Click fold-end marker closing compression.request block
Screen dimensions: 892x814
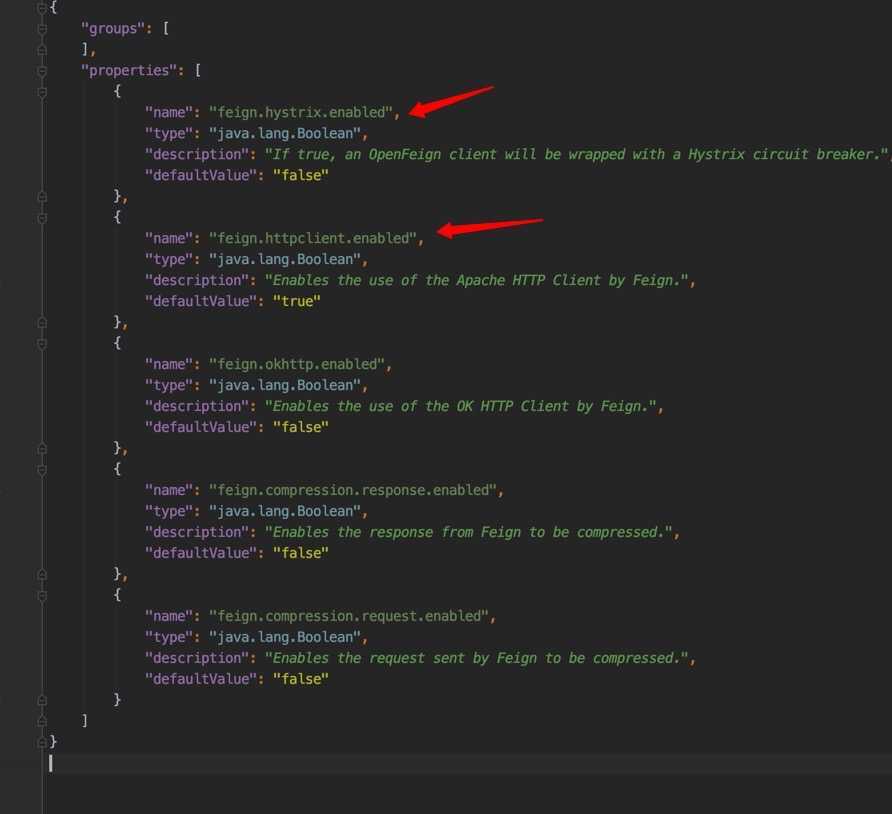tap(42, 701)
